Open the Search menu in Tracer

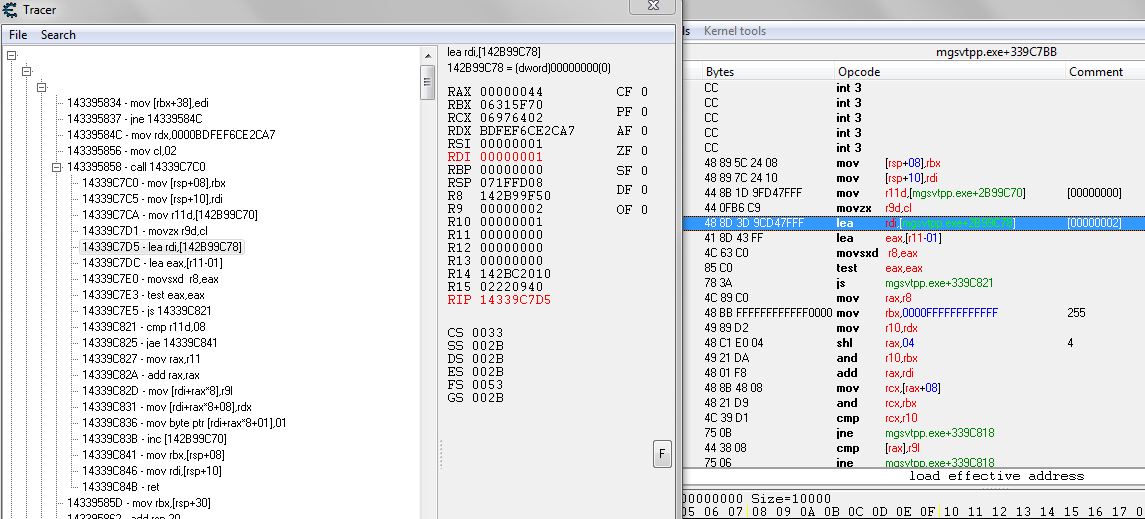[58, 35]
